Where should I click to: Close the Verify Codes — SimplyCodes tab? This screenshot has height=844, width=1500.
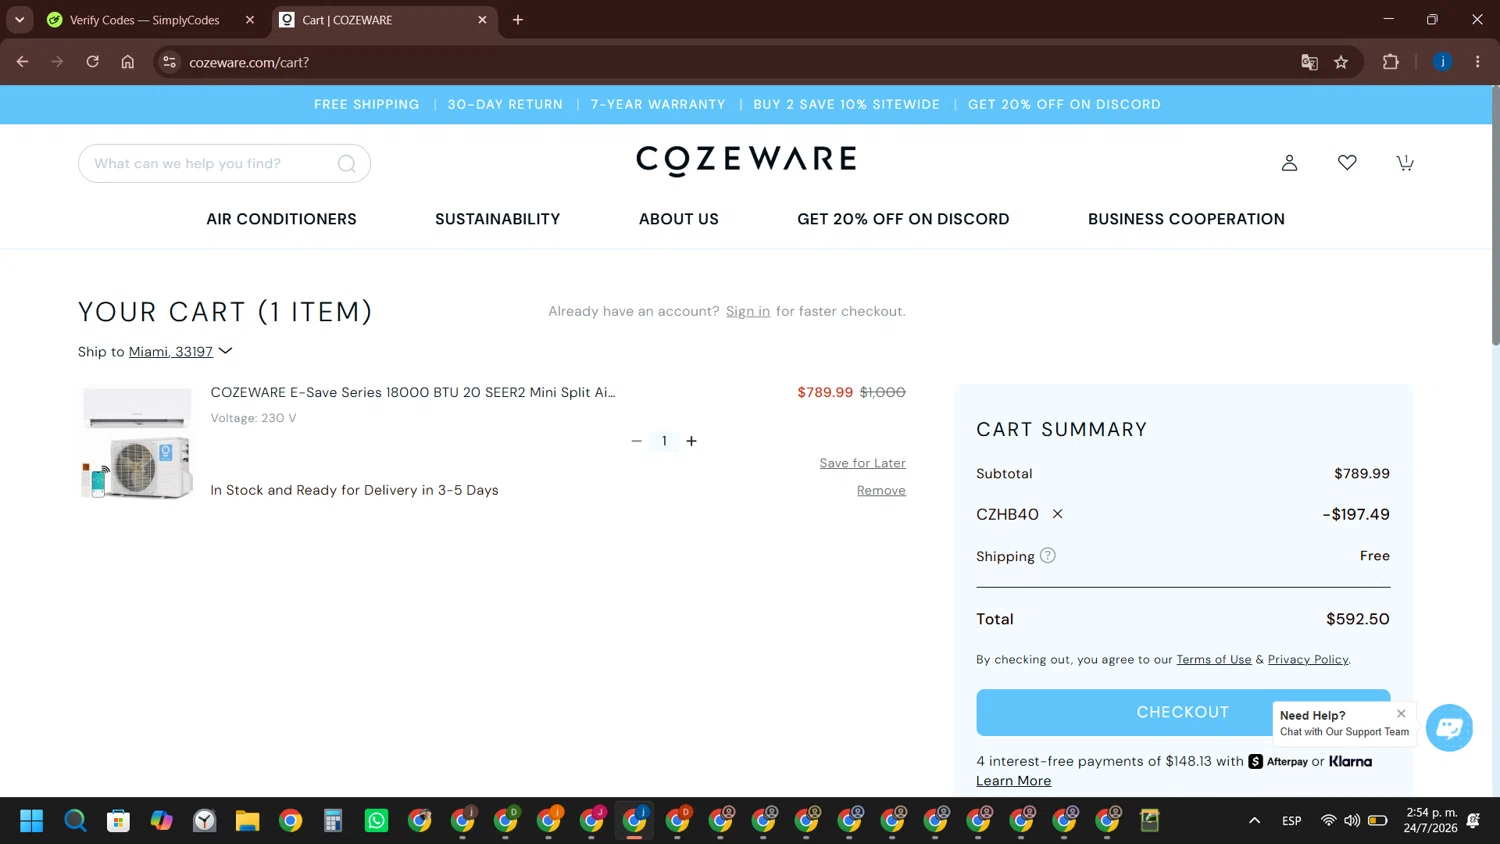250,20
